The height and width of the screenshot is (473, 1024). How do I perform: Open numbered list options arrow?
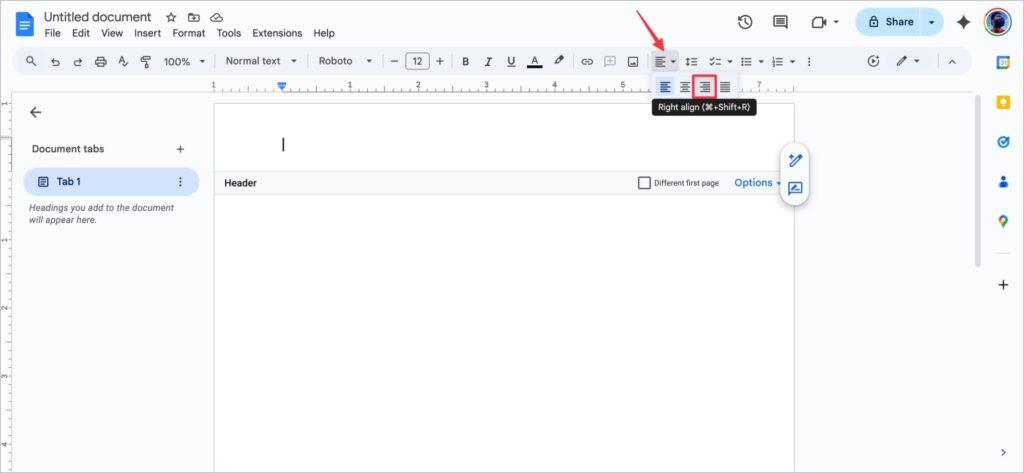[x=792, y=61]
